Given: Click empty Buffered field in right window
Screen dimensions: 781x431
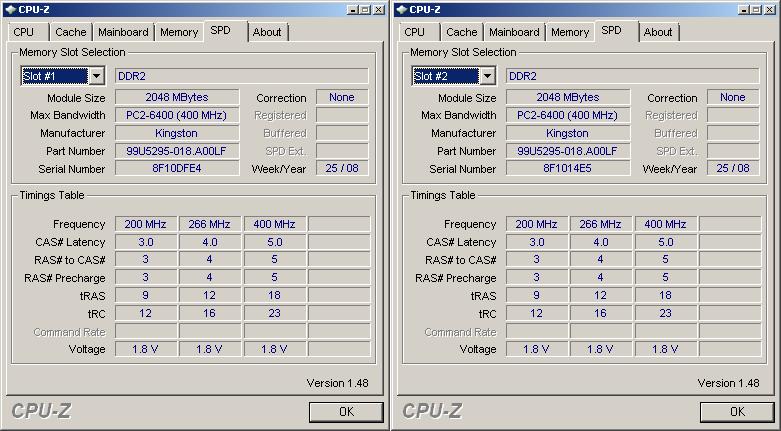Looking at the screenshot, I should click(x=733, y=133).
